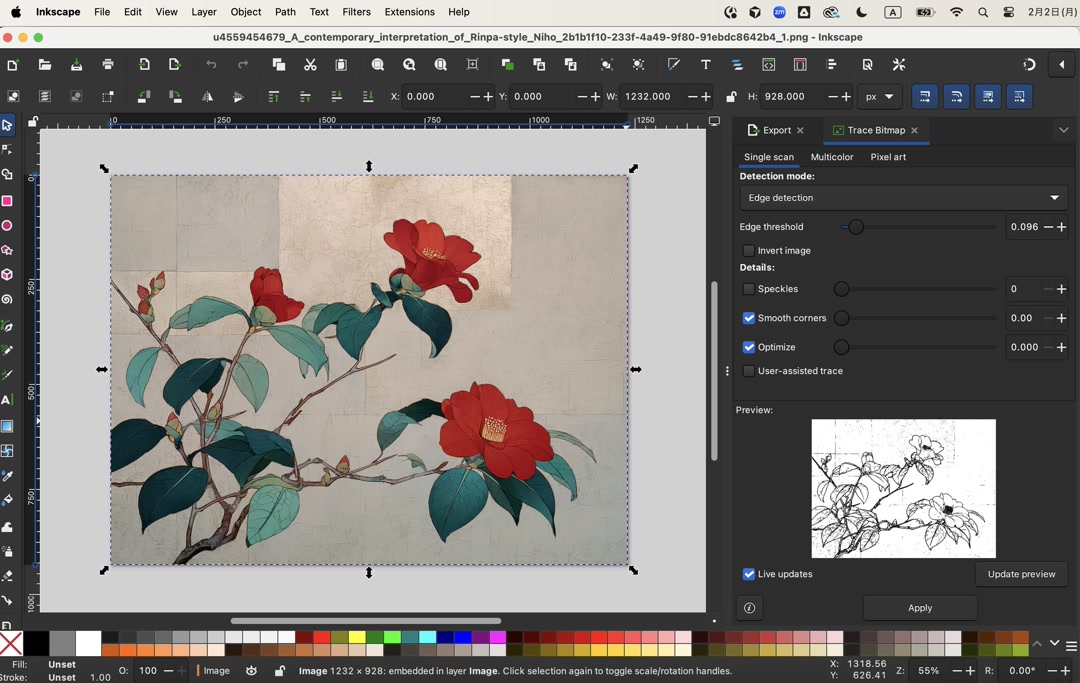Open the px units dropdown
The image size is (1080, 683).
point(880,97)
